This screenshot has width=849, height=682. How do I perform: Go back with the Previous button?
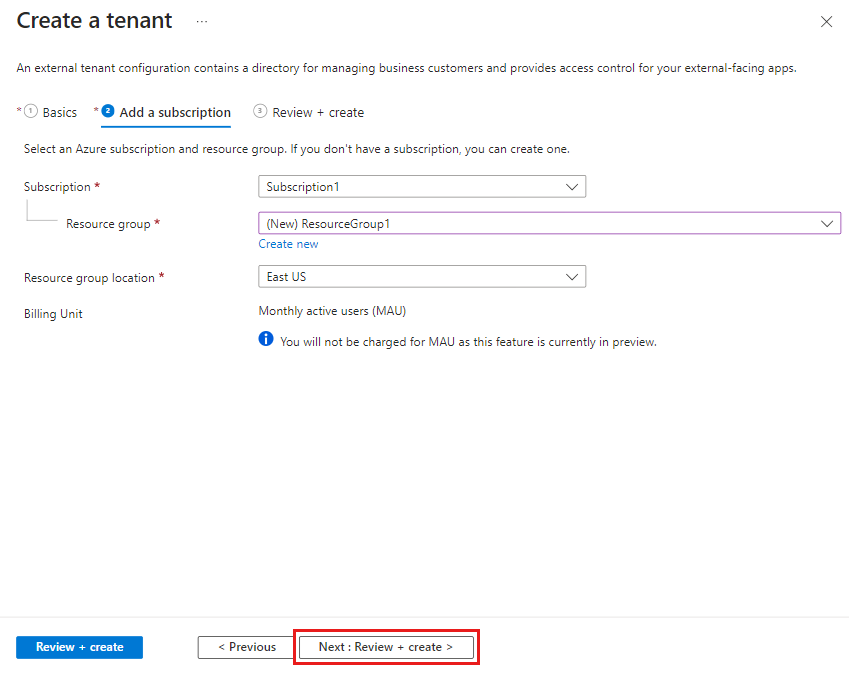pyautogui.click(x=247, y=647)
